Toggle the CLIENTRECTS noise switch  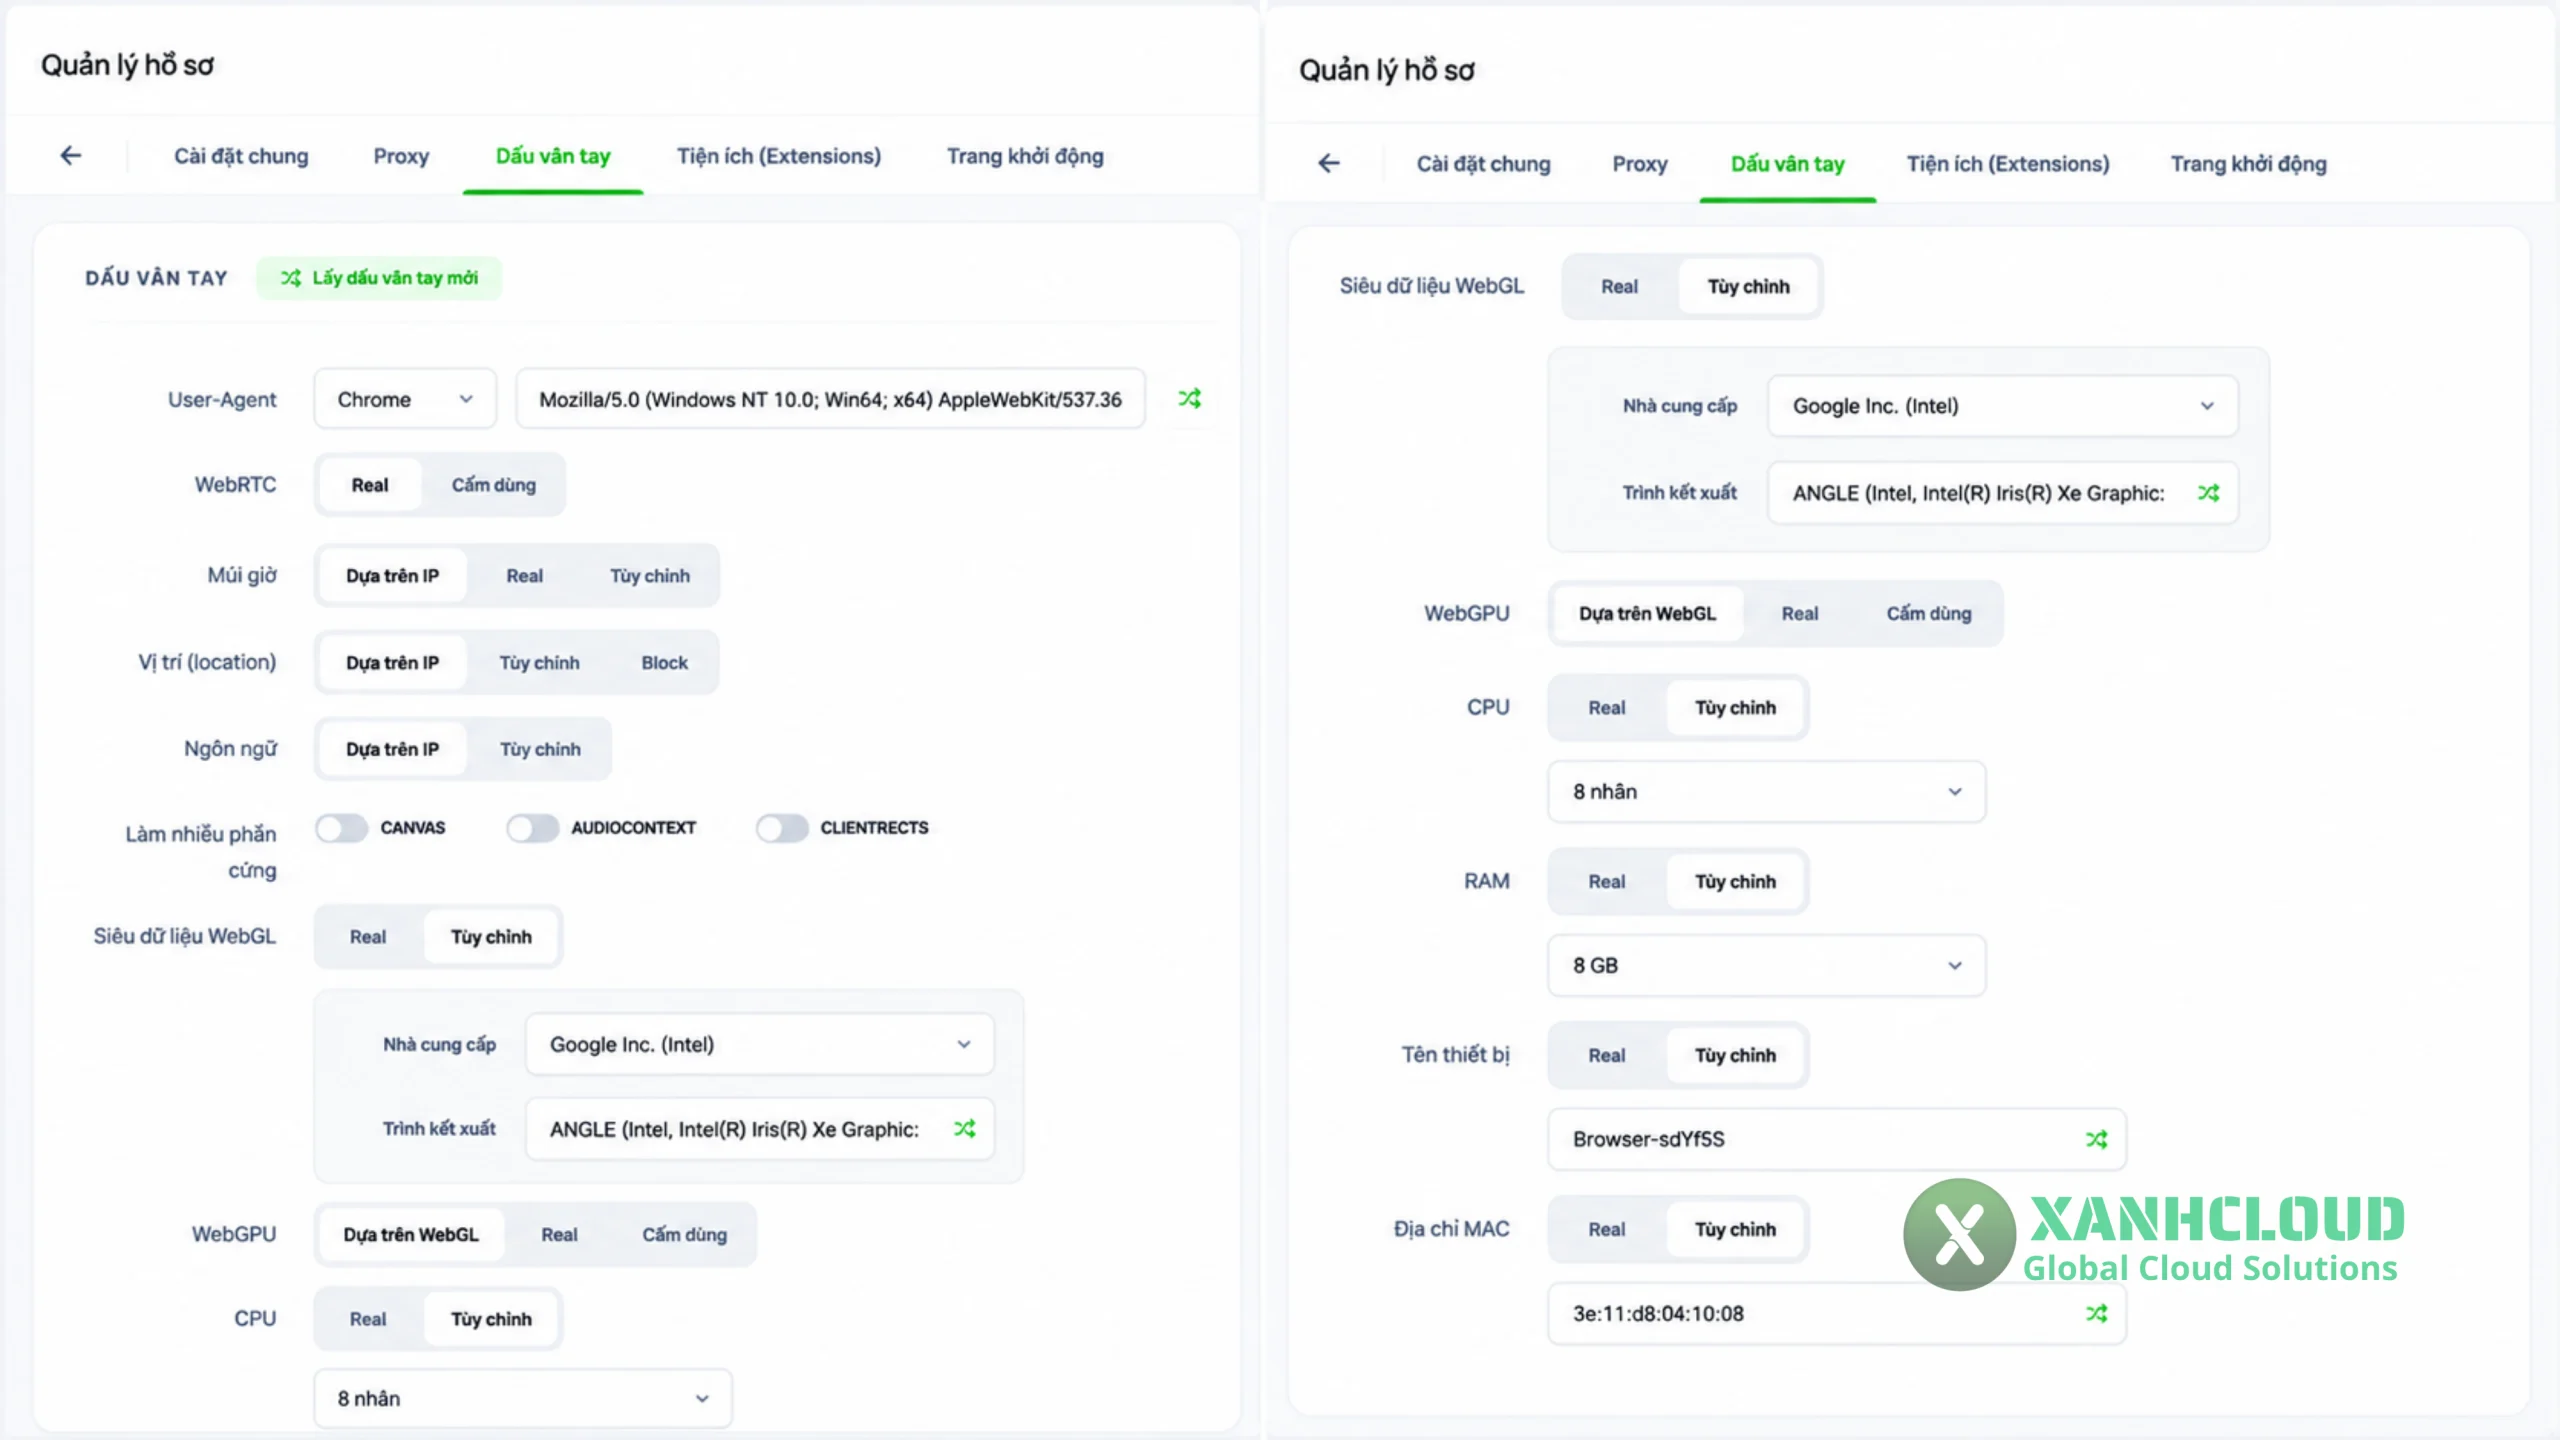(x=782, y=828)
